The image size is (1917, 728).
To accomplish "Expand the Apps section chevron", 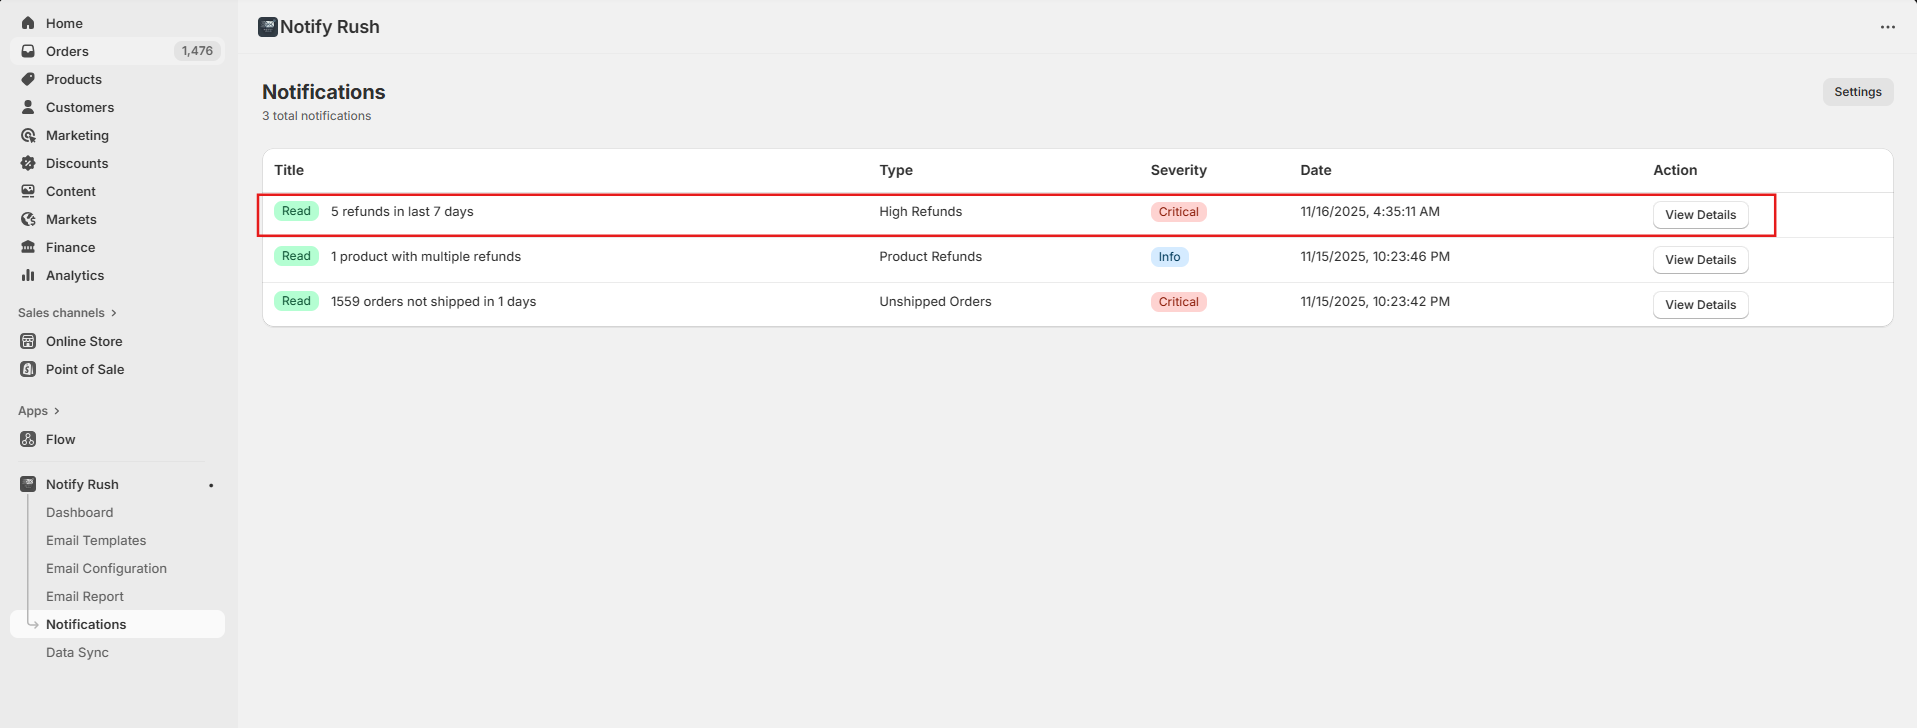I will 57,411.
